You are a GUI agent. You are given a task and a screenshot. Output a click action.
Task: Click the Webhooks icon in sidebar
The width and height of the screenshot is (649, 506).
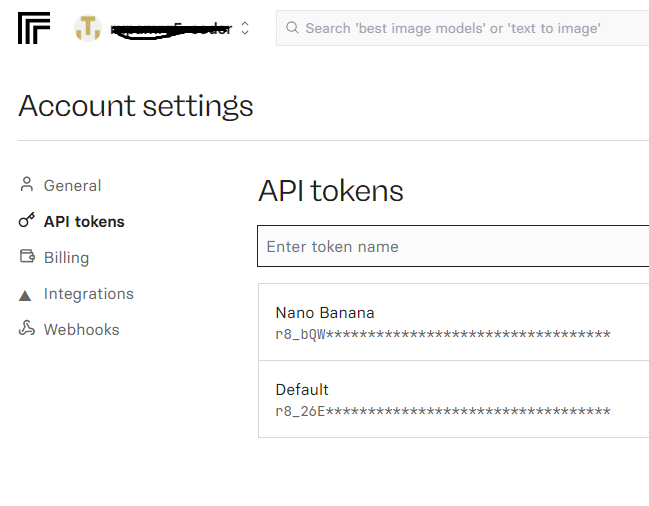tap(27, 329)
